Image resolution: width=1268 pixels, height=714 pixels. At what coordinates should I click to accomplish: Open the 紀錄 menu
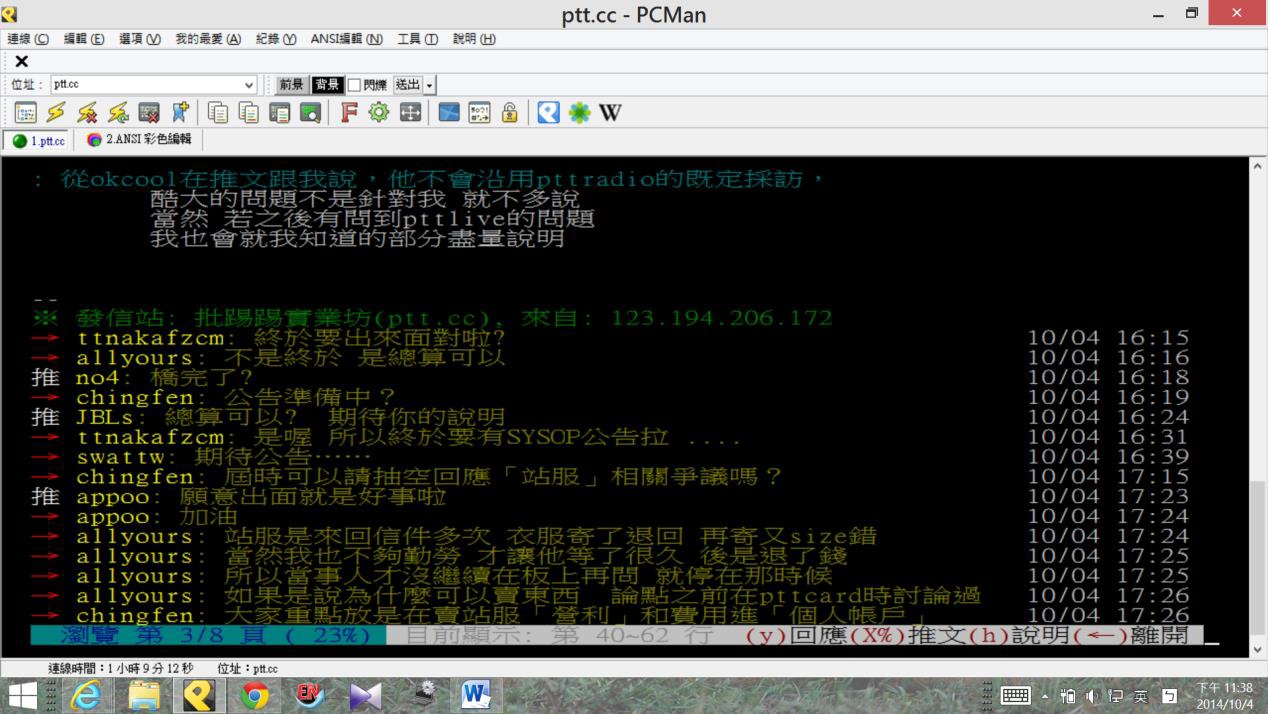[x=276, y=39]
